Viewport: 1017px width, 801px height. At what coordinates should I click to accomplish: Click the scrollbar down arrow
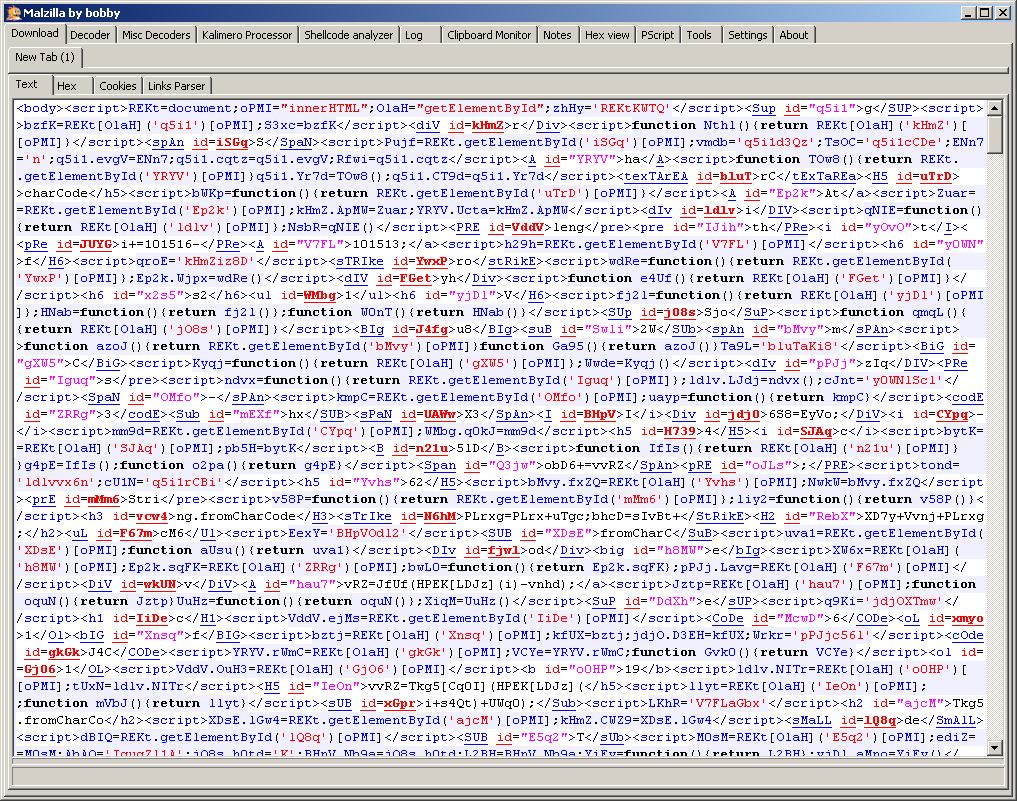[995, 748]
